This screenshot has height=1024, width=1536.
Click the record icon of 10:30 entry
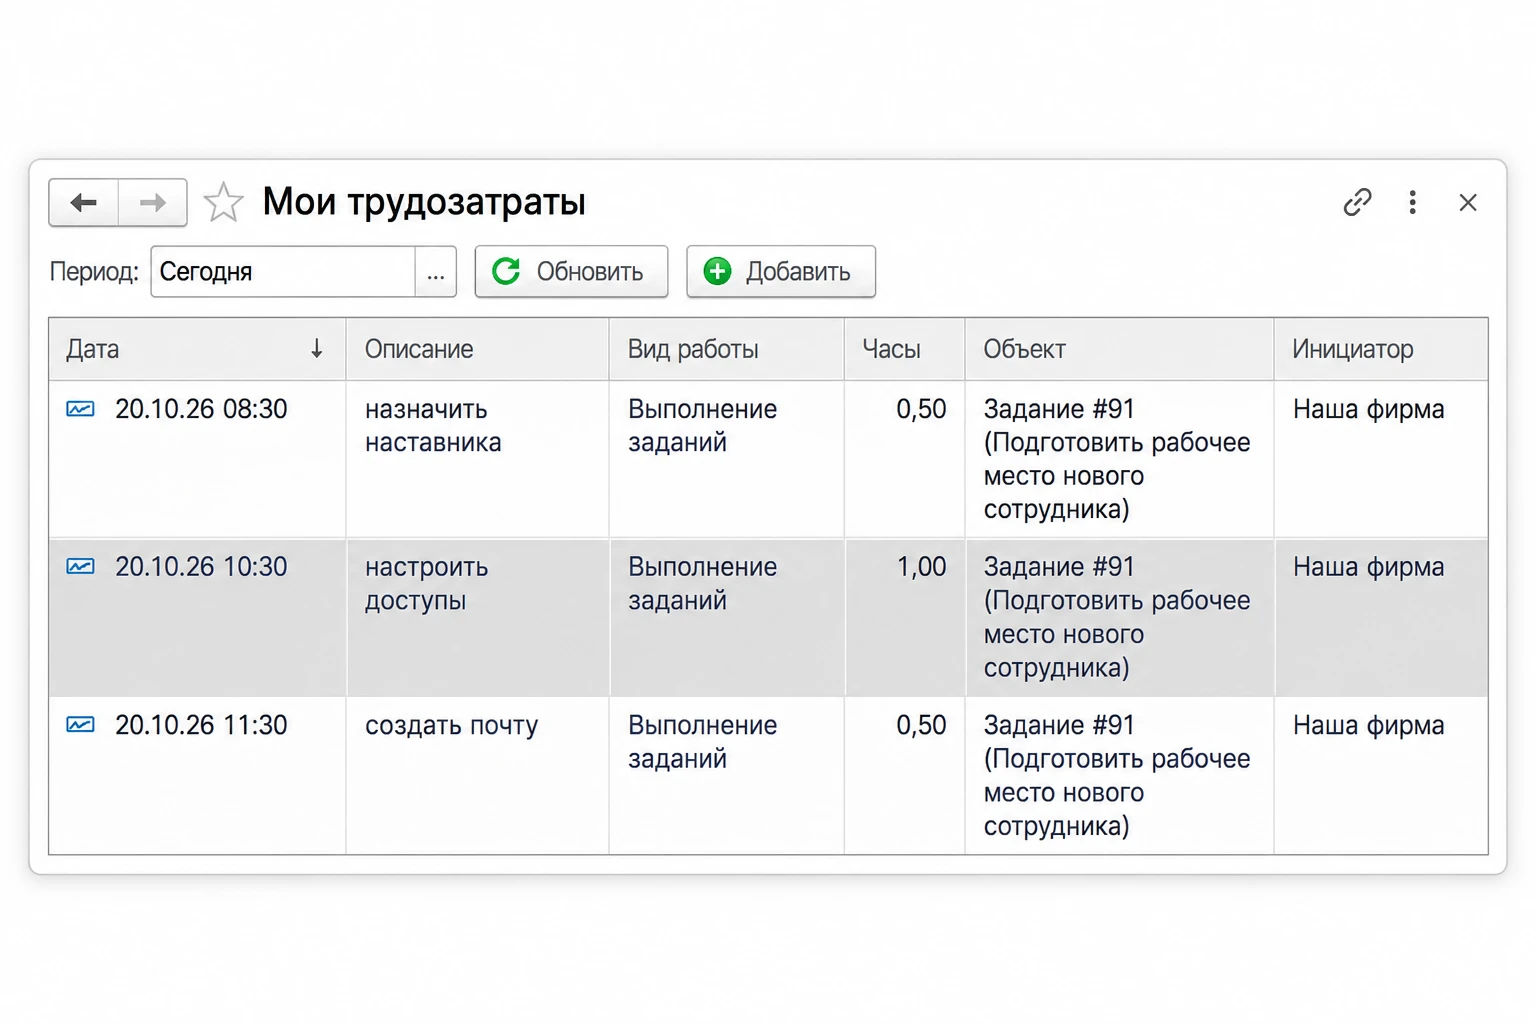[x=80, y=567]
